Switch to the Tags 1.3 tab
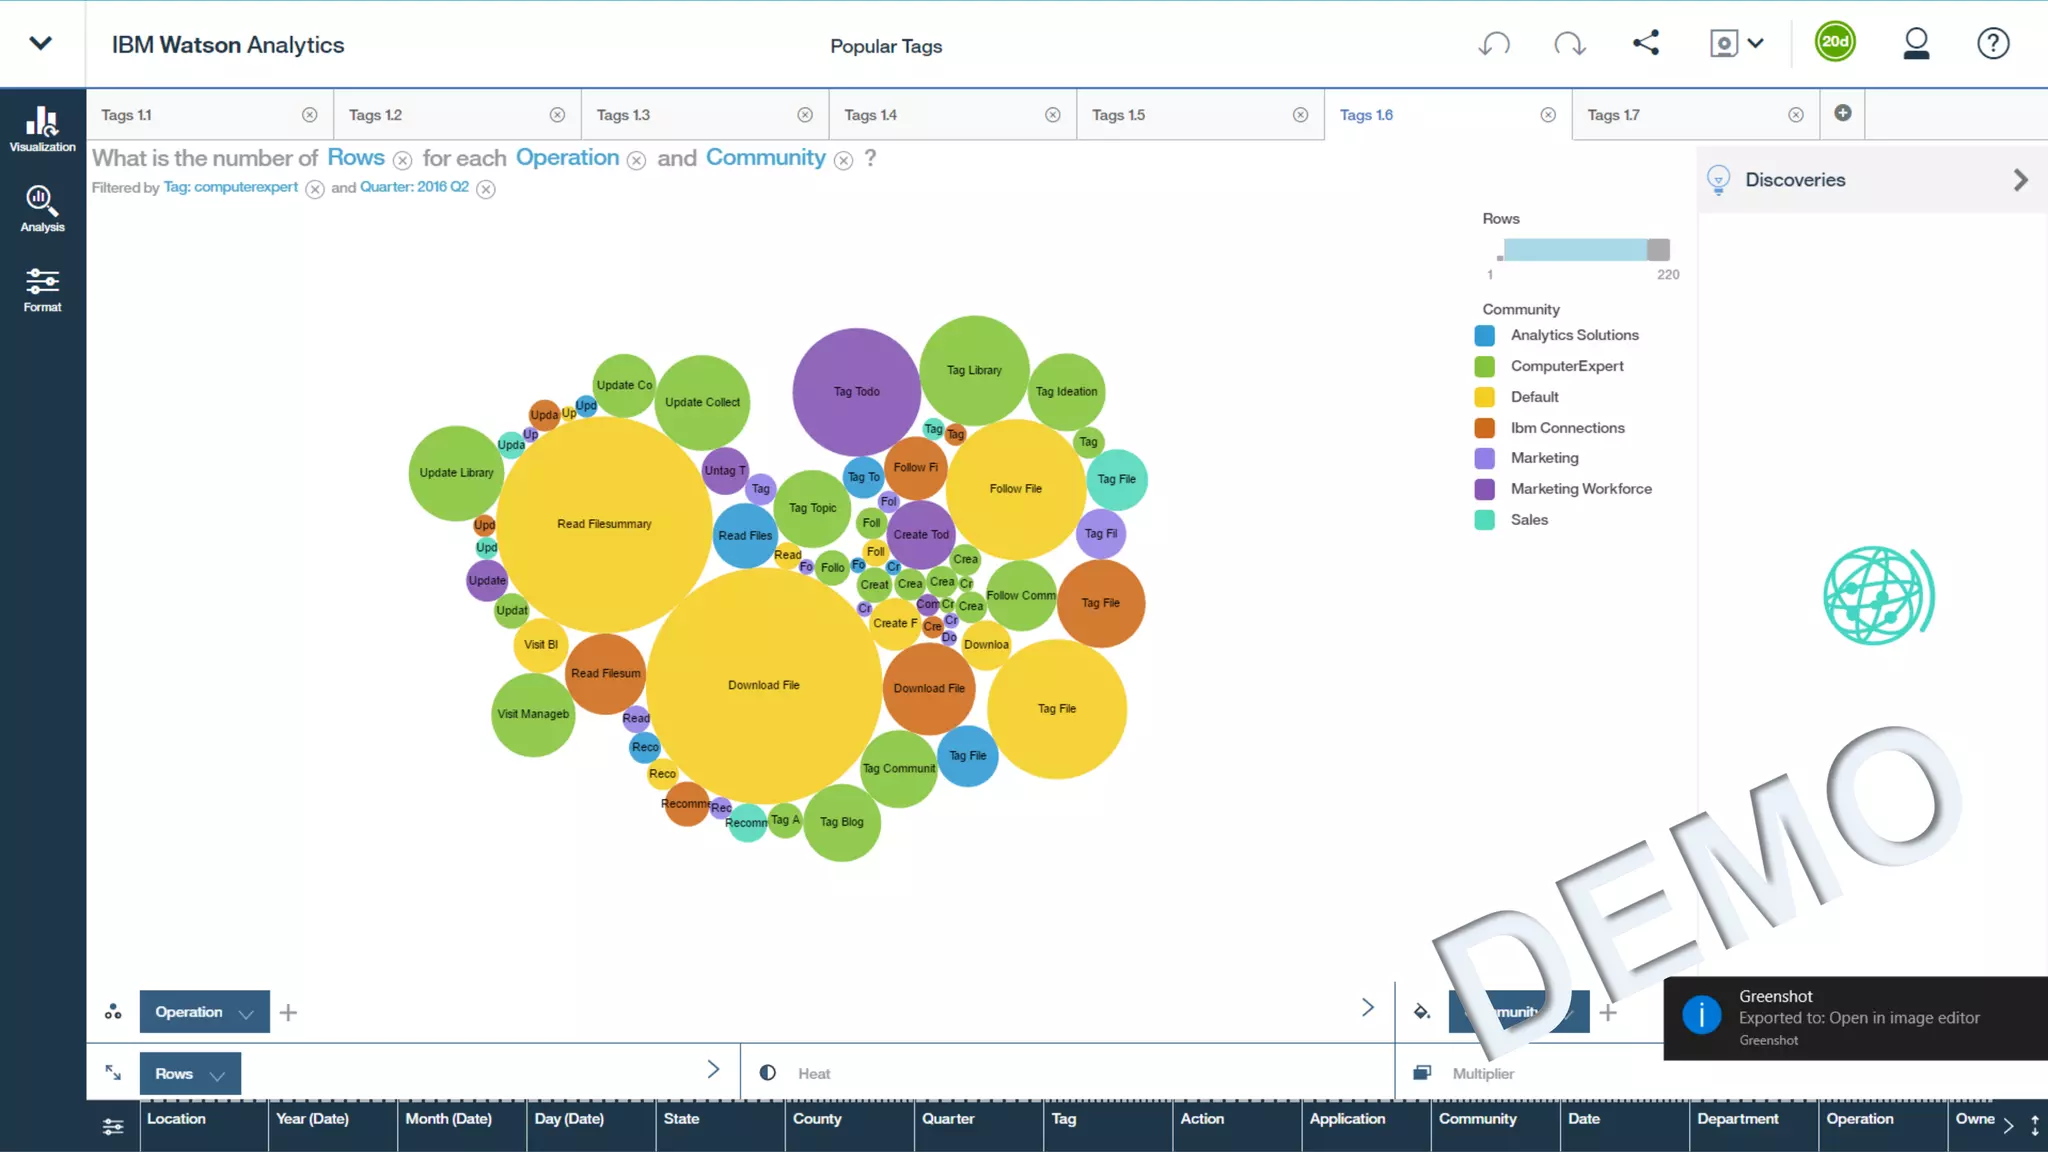 click(x=623, y=115)
